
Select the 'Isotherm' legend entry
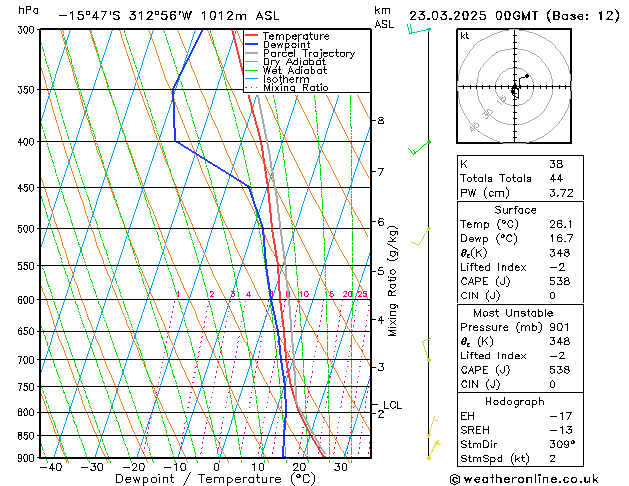[x=286, y=79]
